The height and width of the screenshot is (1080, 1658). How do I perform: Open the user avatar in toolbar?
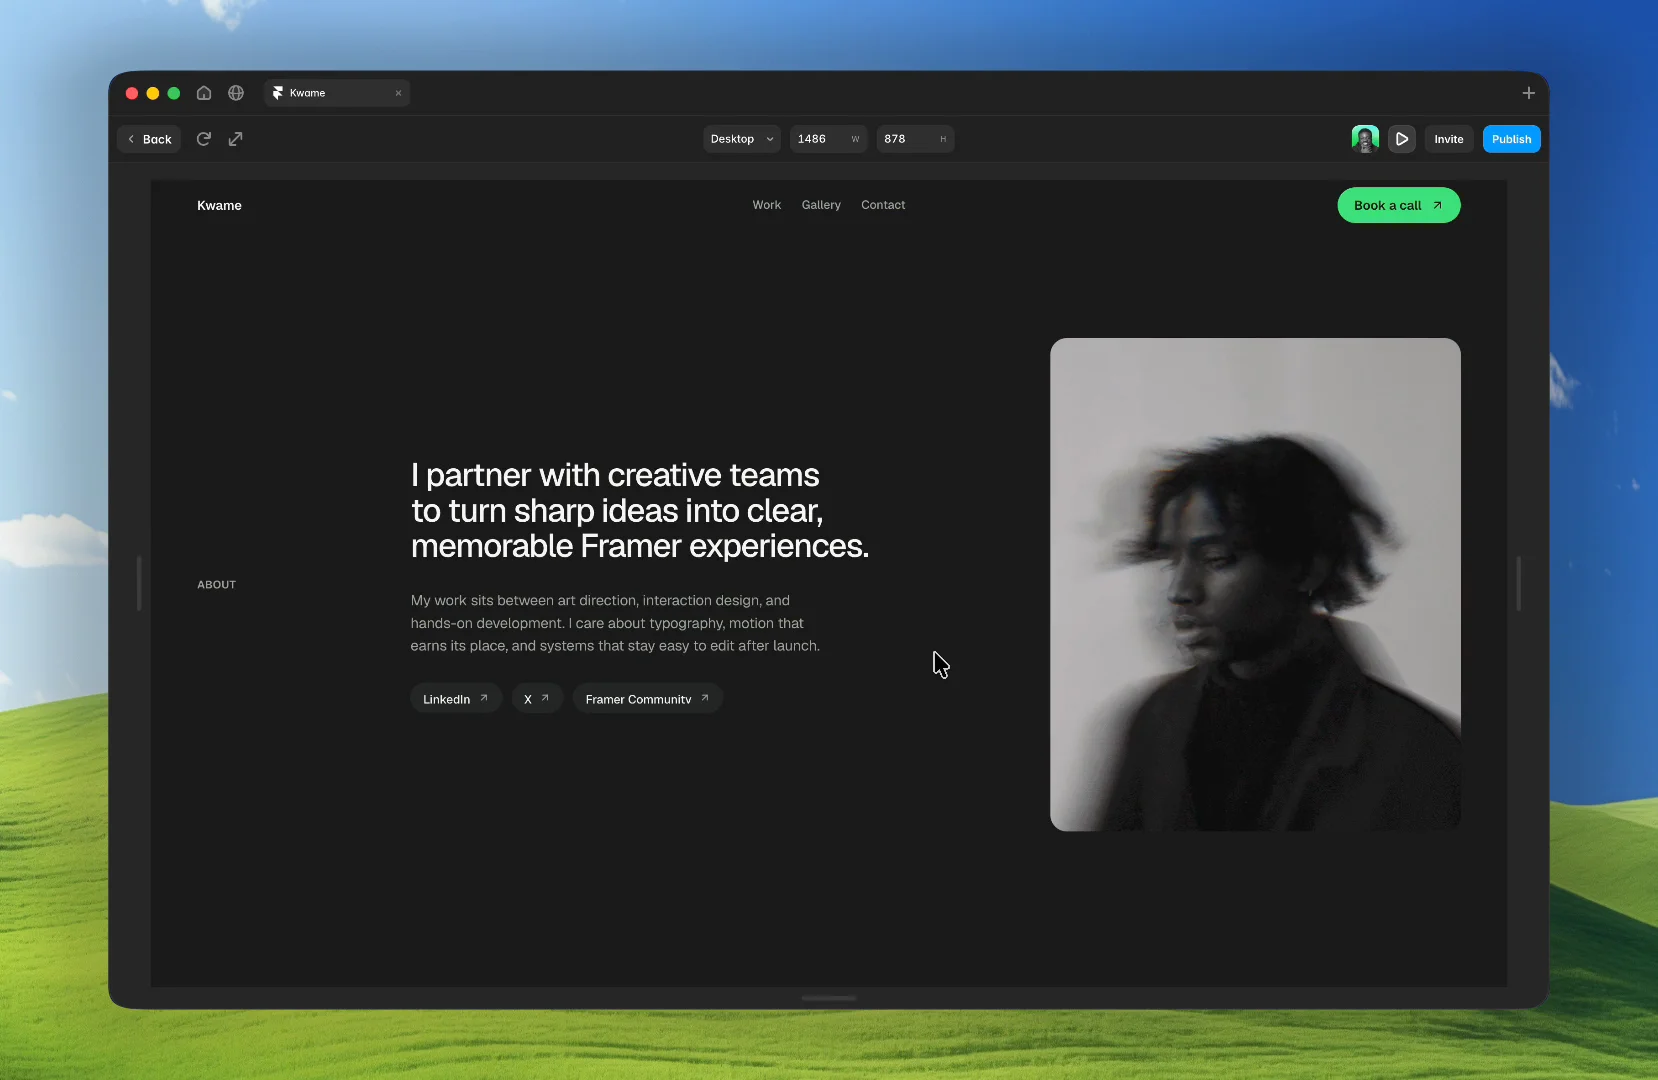[1365, 139]
